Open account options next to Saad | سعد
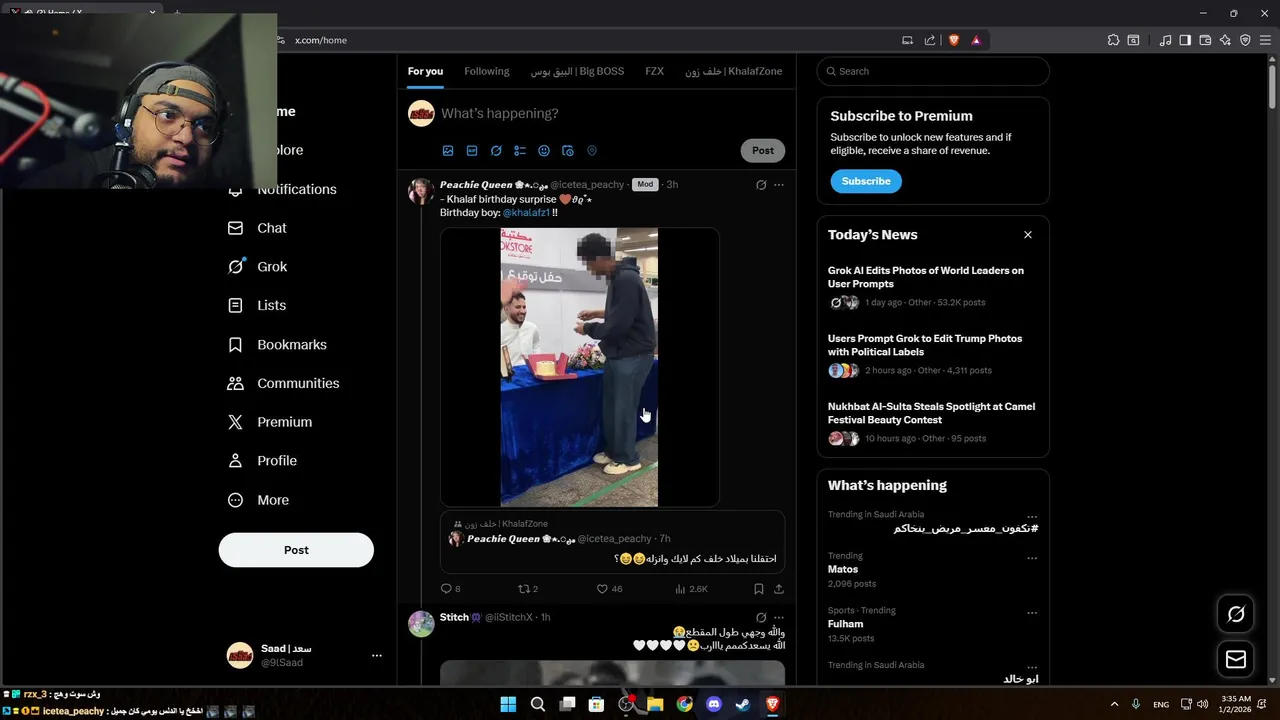The height and width of the screenshot is (720, 1280). (377, 655)
